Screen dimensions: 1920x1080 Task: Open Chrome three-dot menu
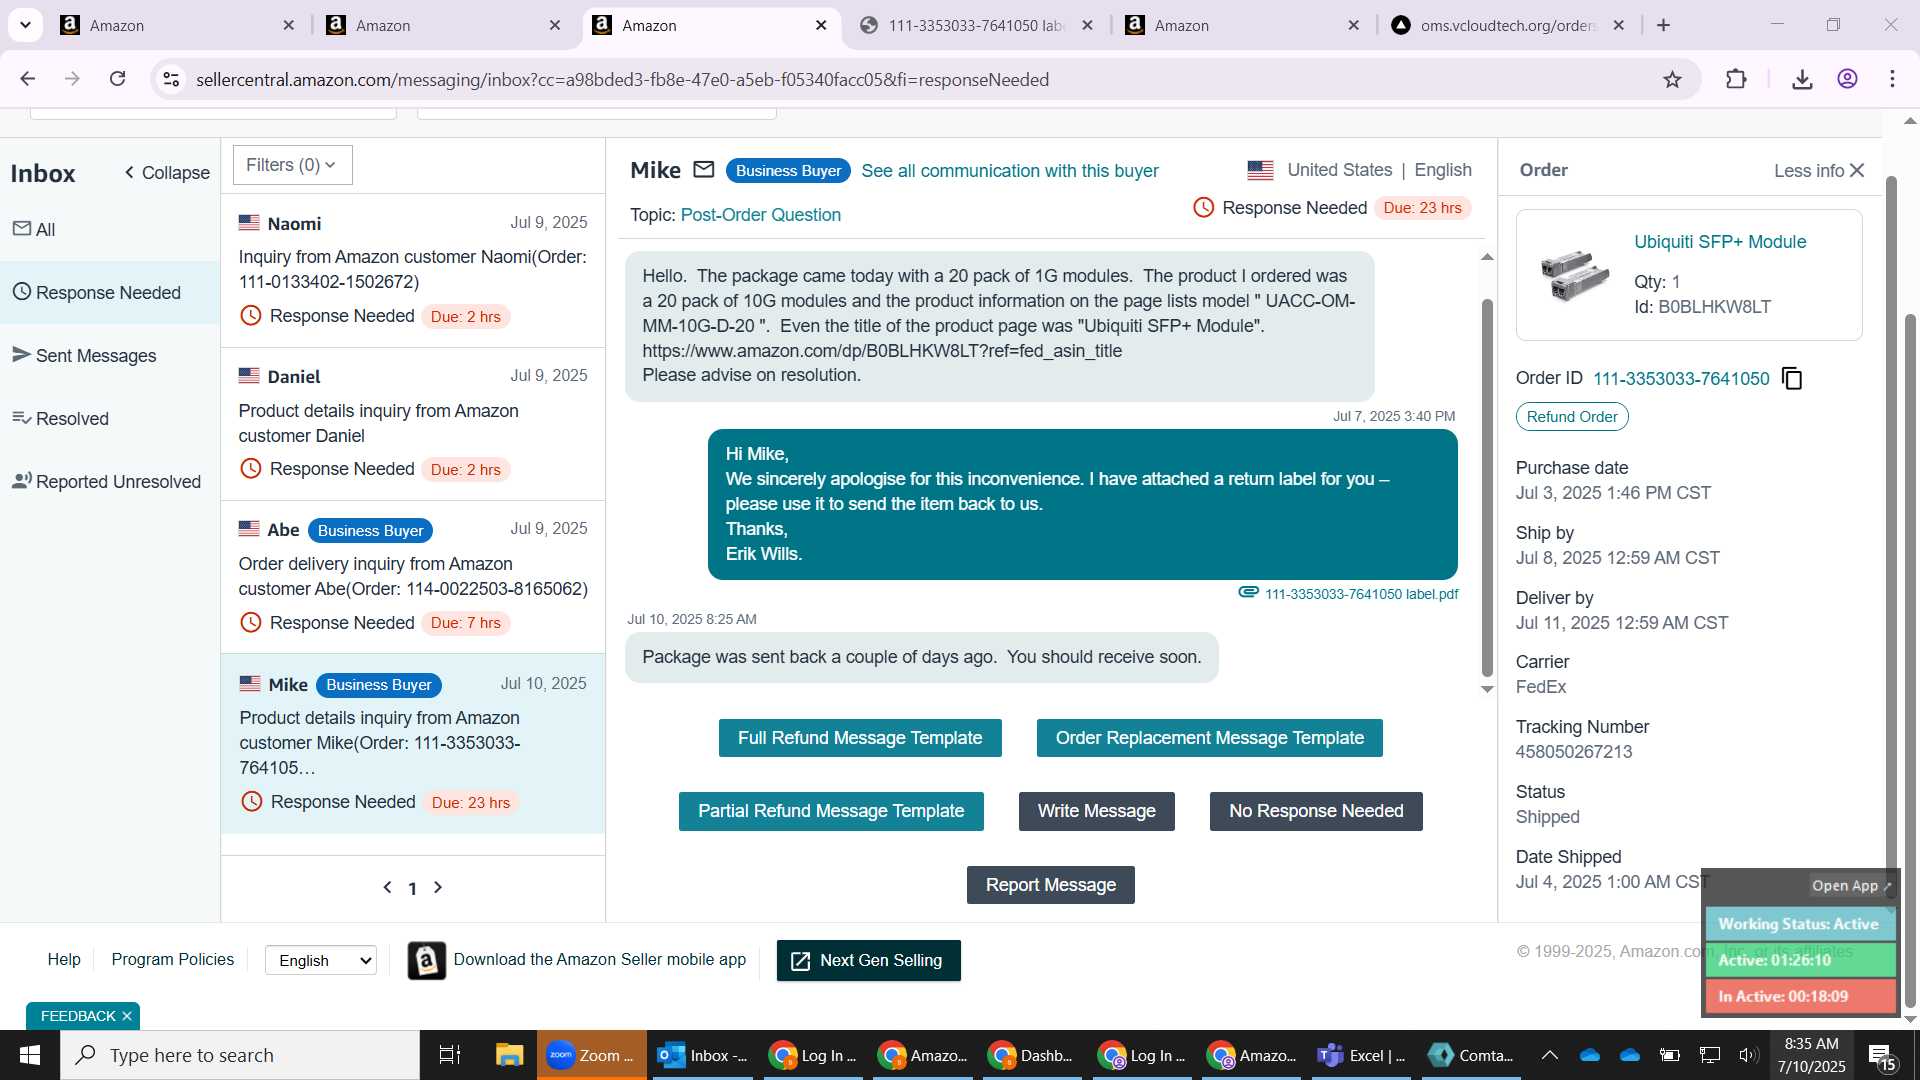(x=1892, y=79)
